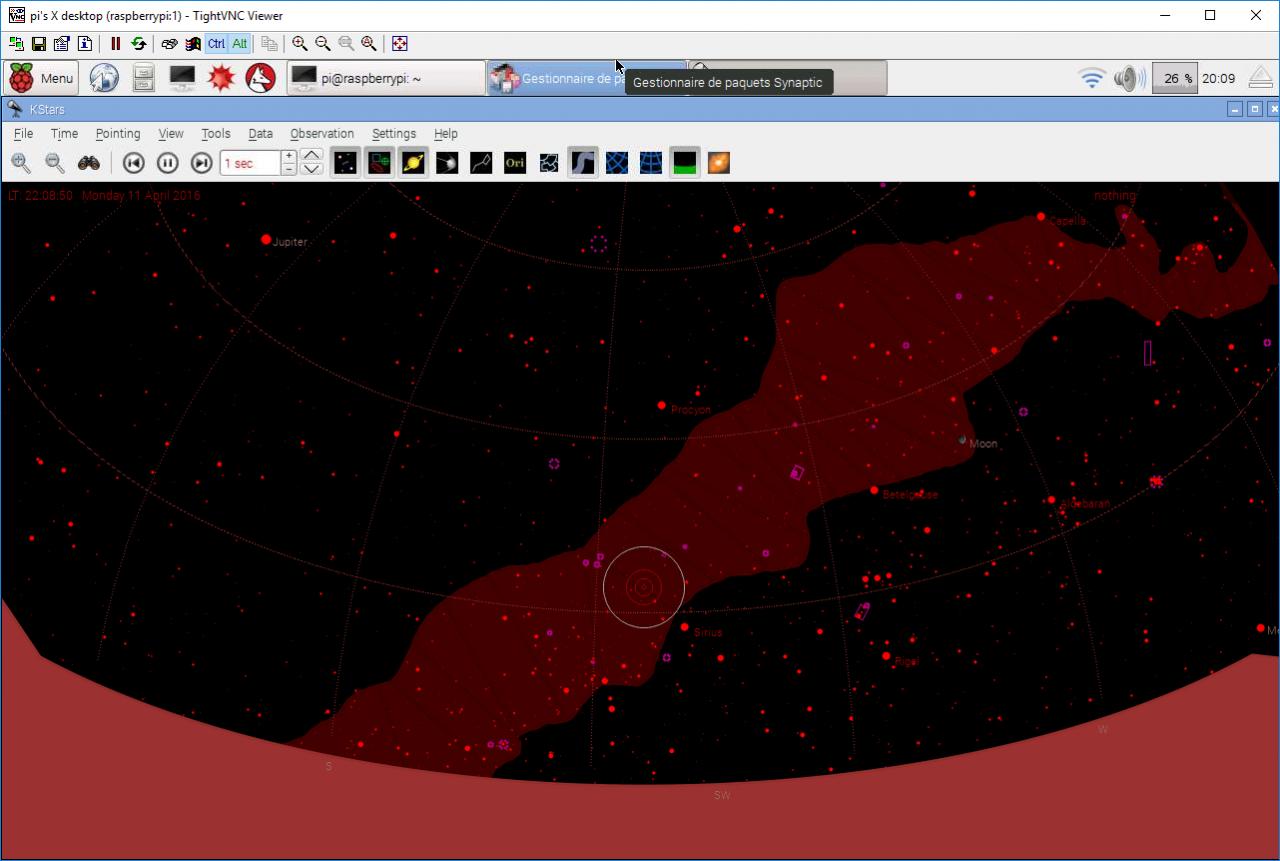The height and width of the screenshot is (861, 1280).
Task: Open the volume control speaker icon
Action: (x=1130, y=78)
